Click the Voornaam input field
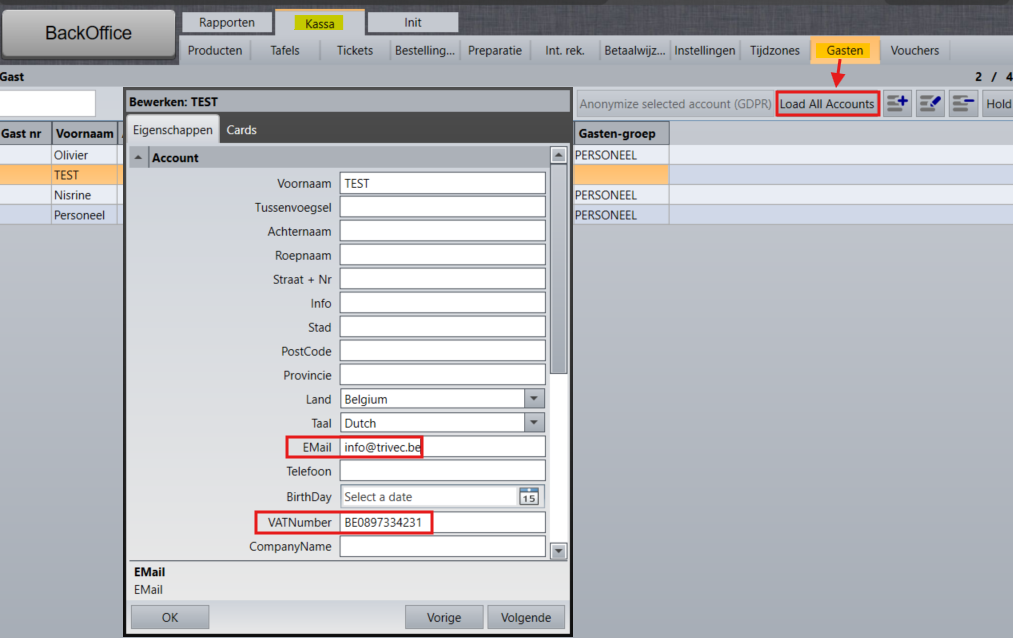 point(443,183)
